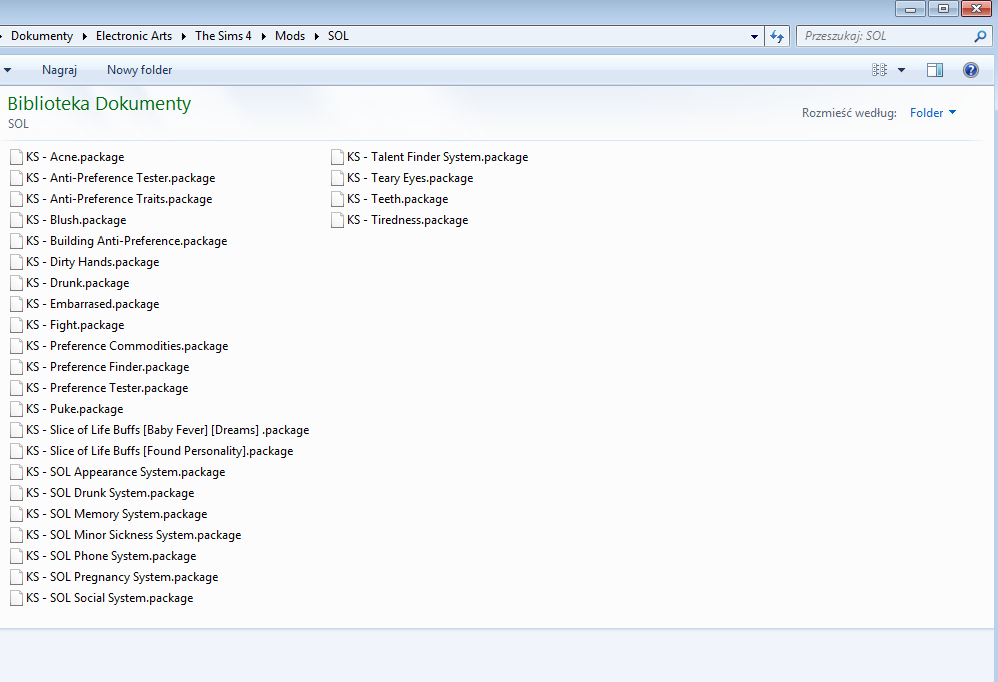The image size is (998, 682).
Task: Select file icon of KS - Teary Eyes.package
Action: 337,178
